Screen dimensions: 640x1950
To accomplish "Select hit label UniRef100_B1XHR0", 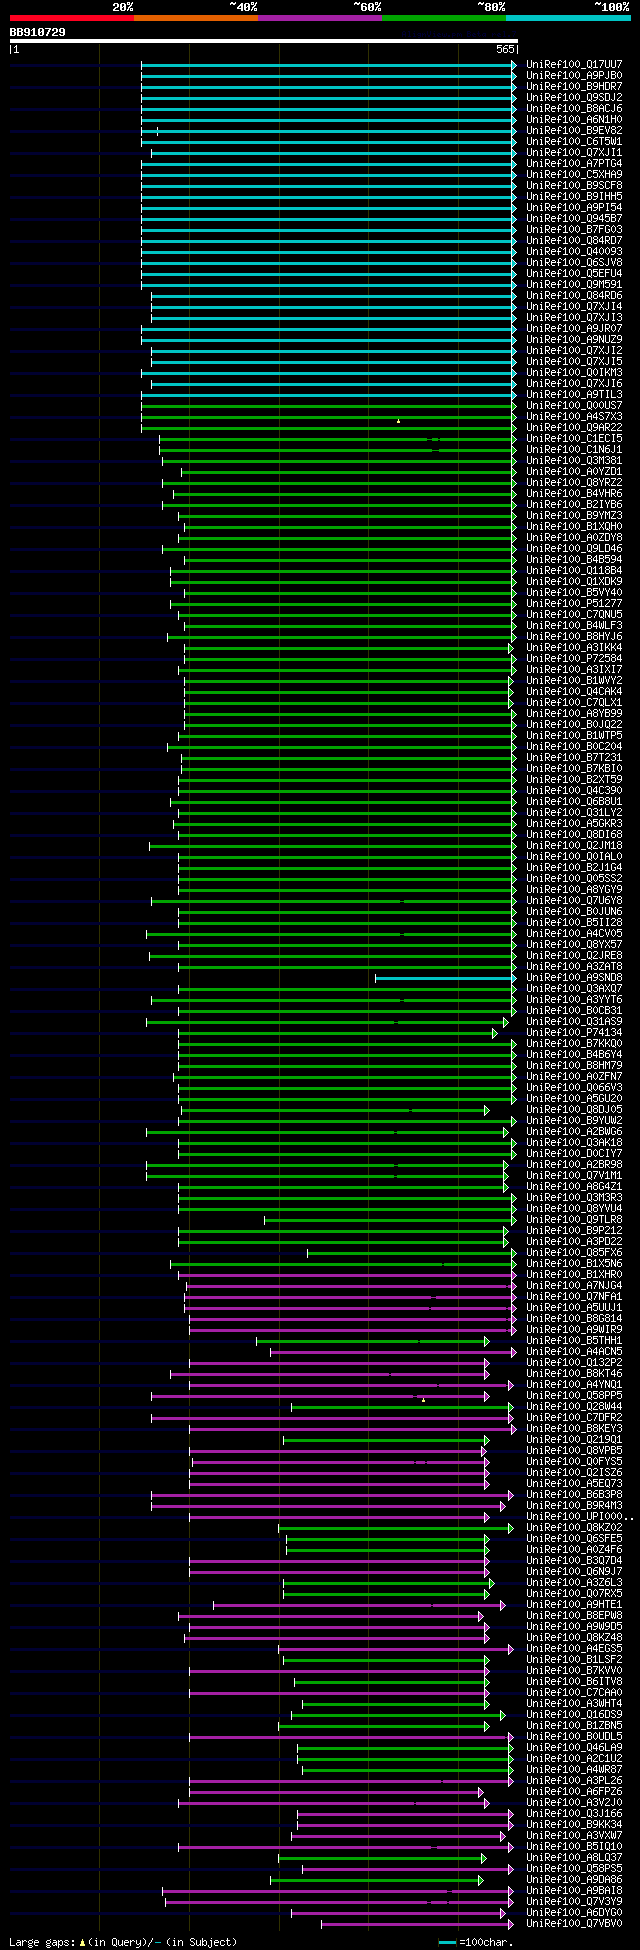I will (x=574, y=1274).
